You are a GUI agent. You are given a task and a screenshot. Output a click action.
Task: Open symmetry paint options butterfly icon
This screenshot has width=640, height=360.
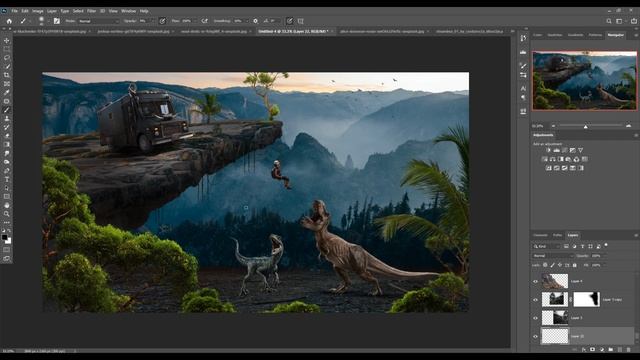click(x=300, y=21)
